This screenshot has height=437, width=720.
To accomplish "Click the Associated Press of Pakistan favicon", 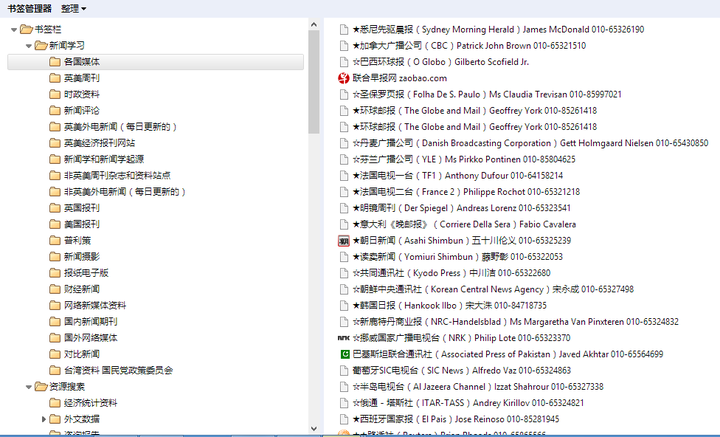I will tap(344, 354).
